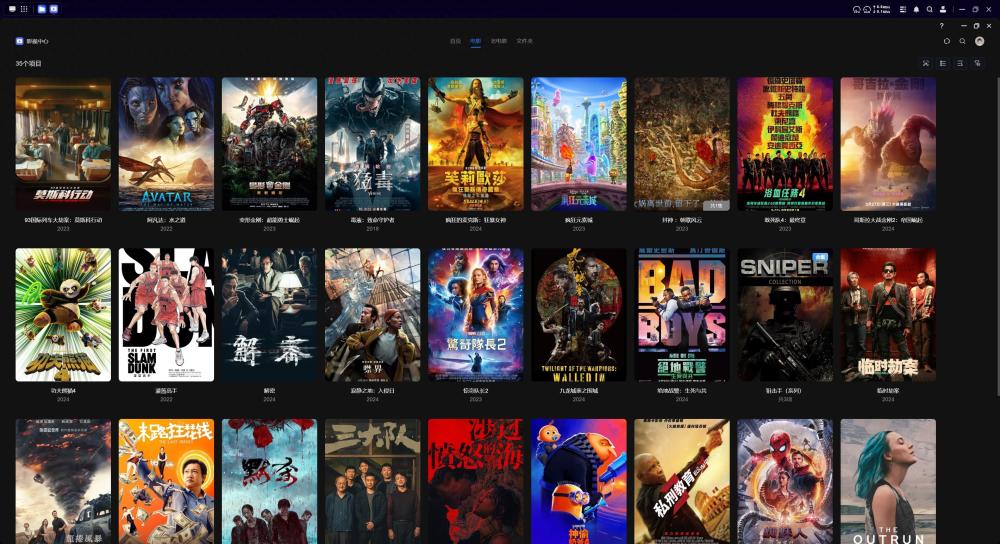This screenshot has width=1000, height=544.
Task: Switch to the 文件夹 folders tab
Action: (524, 41)
